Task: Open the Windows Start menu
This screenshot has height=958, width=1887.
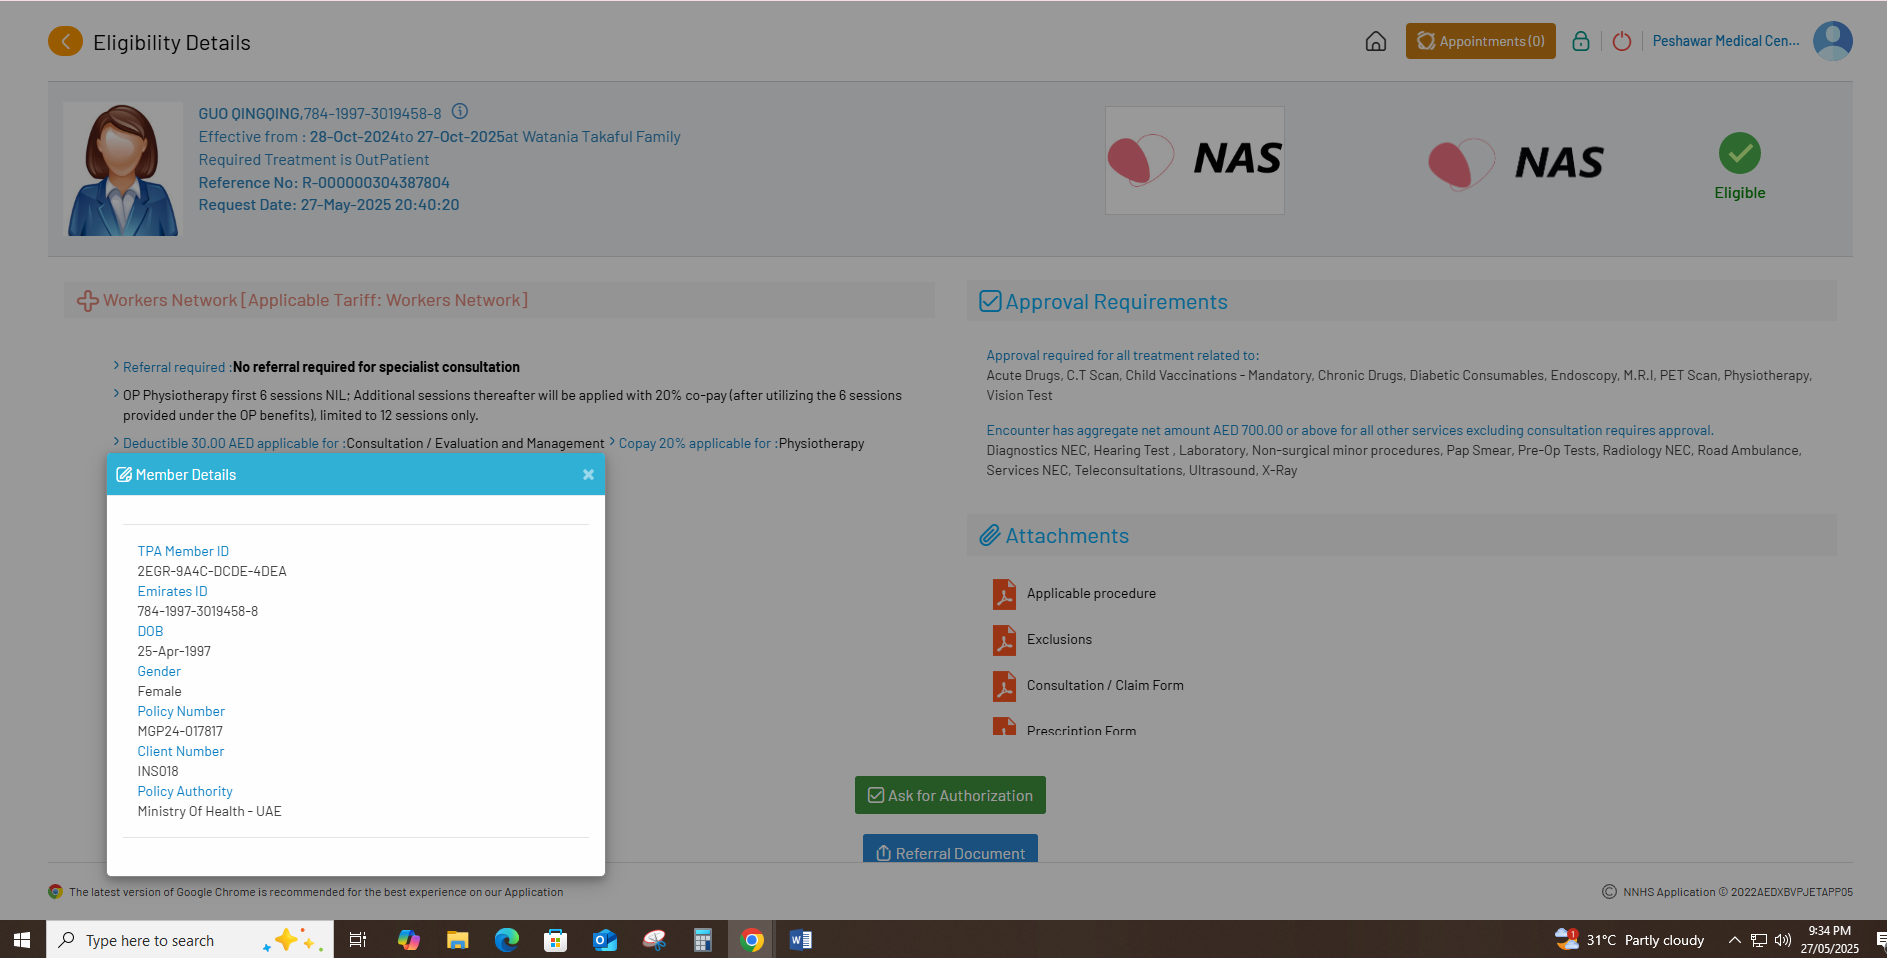Action: 22,940
